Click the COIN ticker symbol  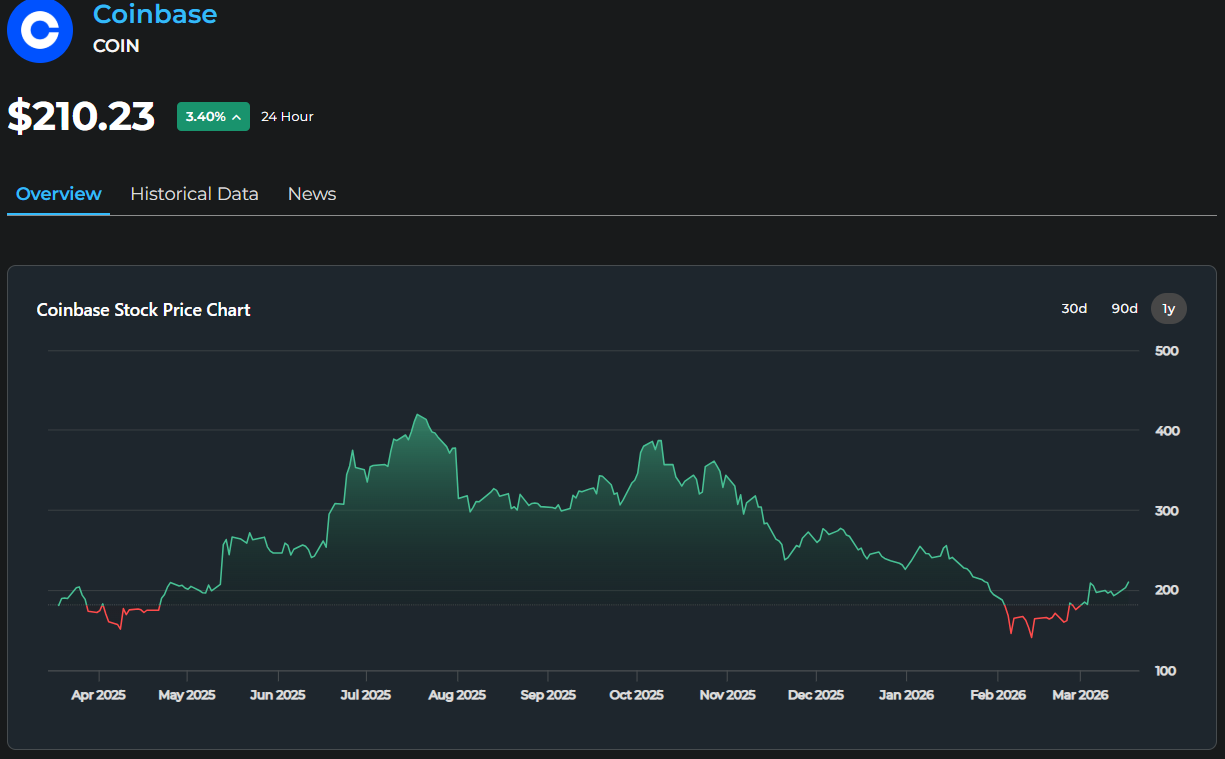tap(116, 46)
